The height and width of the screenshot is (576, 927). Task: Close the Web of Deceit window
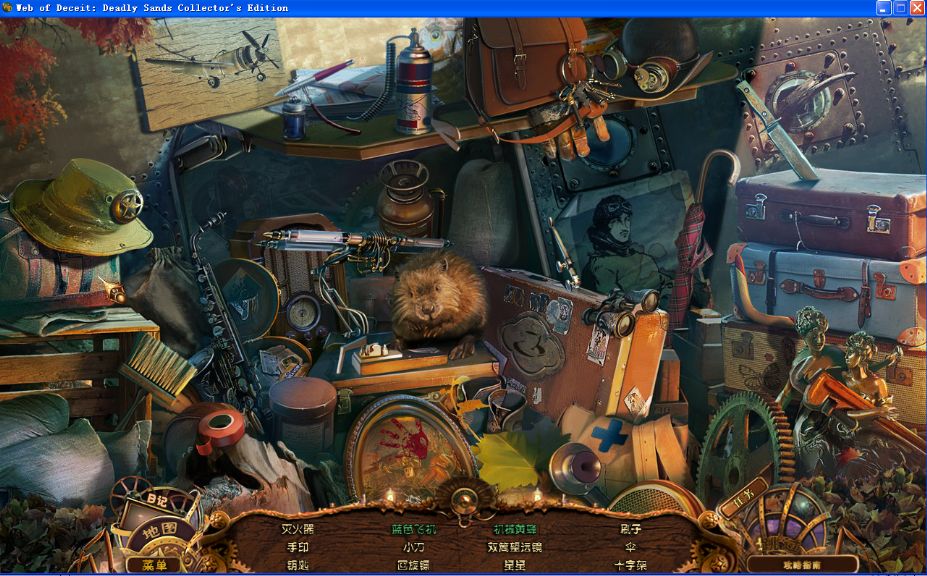pos(917,8)
